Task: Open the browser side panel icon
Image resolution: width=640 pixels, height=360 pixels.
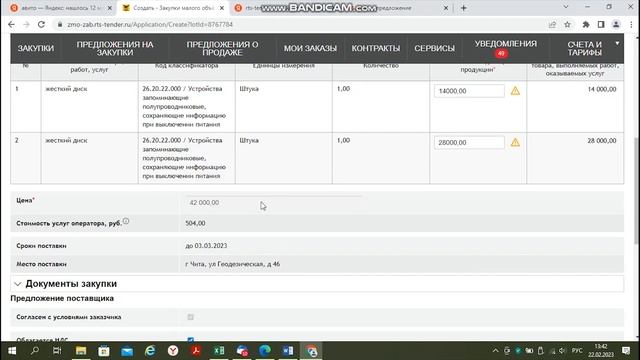Action: coord(601,24)
